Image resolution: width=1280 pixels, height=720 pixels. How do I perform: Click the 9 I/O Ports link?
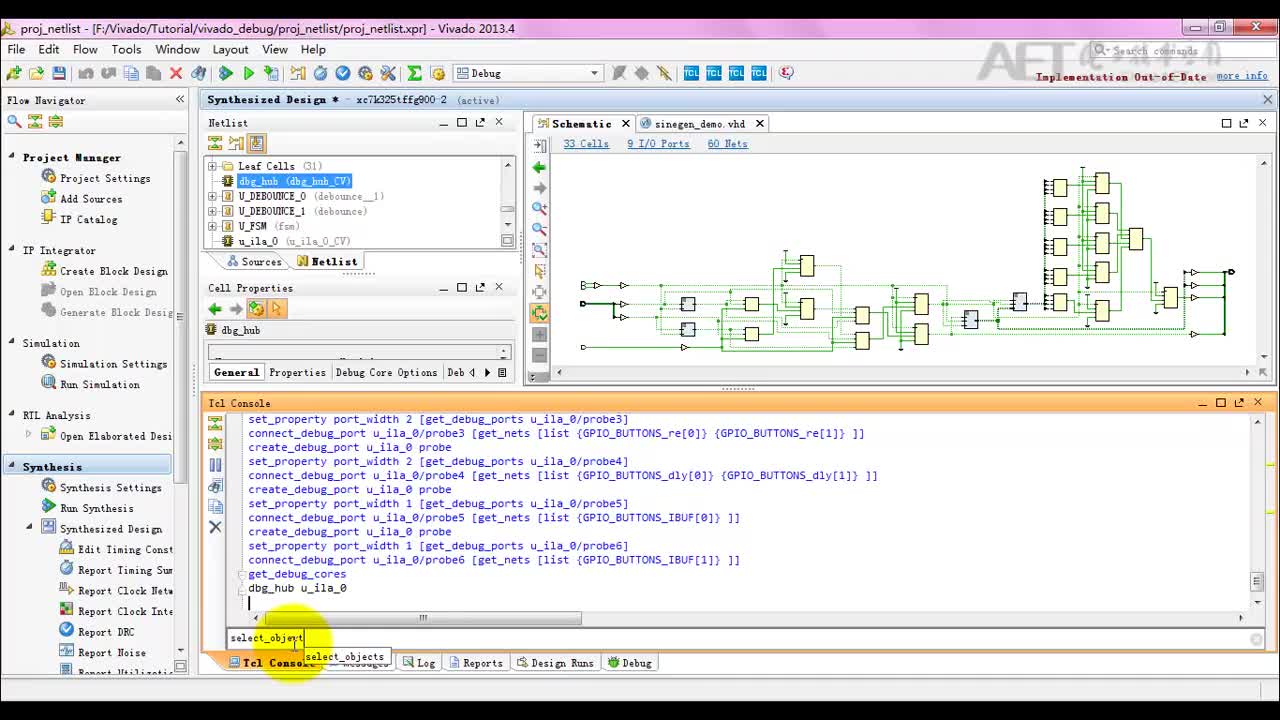tap(658, 144)
